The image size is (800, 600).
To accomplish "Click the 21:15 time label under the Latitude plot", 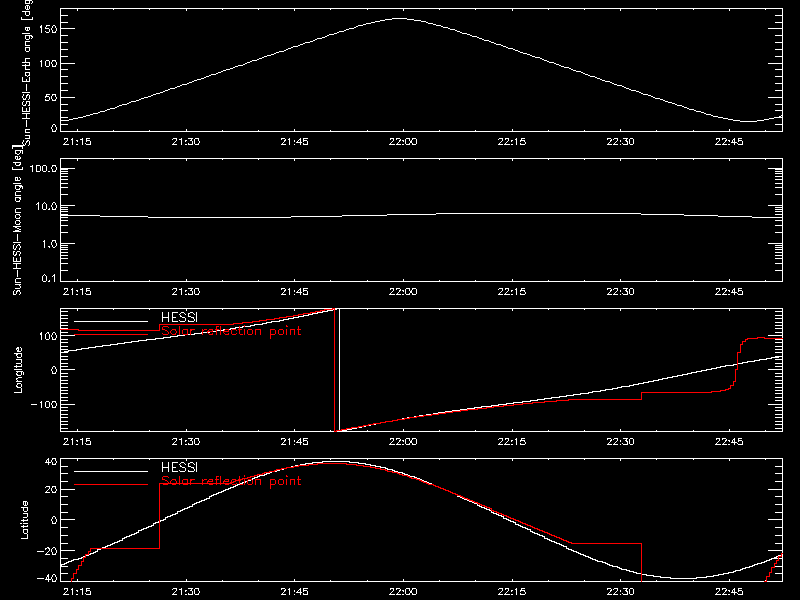I will (x=77, y=591).
